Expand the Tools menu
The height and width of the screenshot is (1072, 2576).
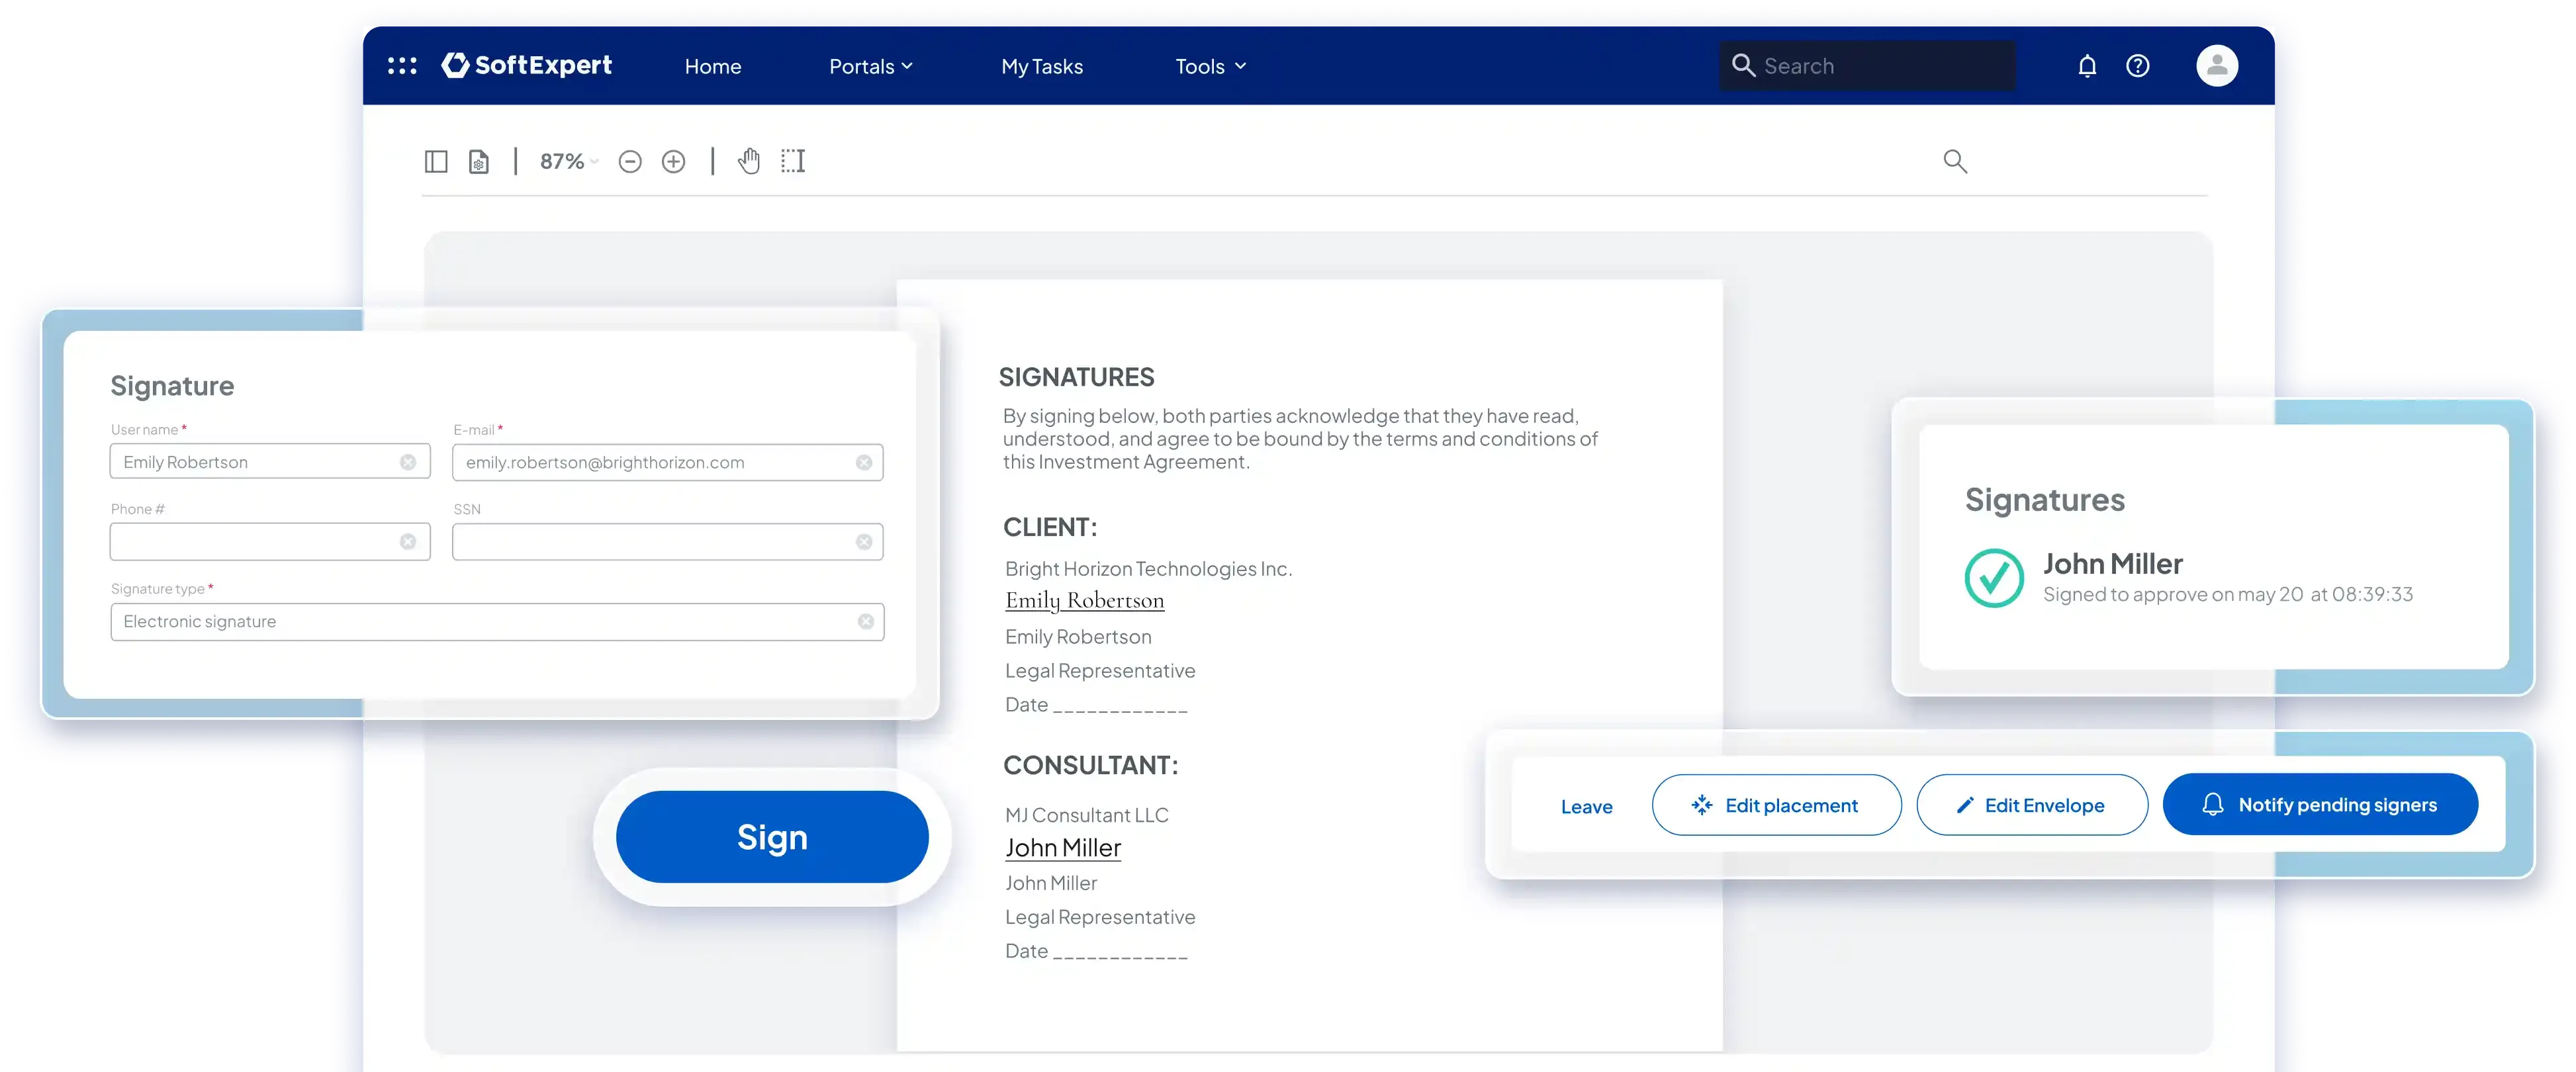[x=1211, y=66]
